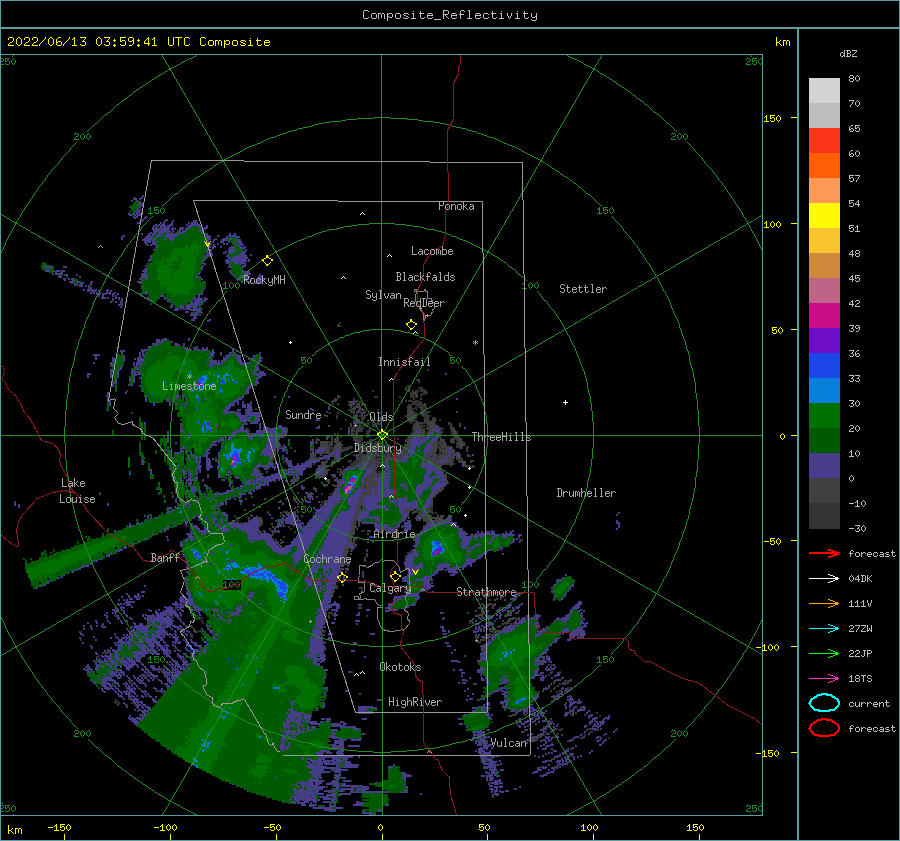This screenshot has height=841, width=900.
Task: Select the bright yellow dBZ swatch
Action: [824, 215]
